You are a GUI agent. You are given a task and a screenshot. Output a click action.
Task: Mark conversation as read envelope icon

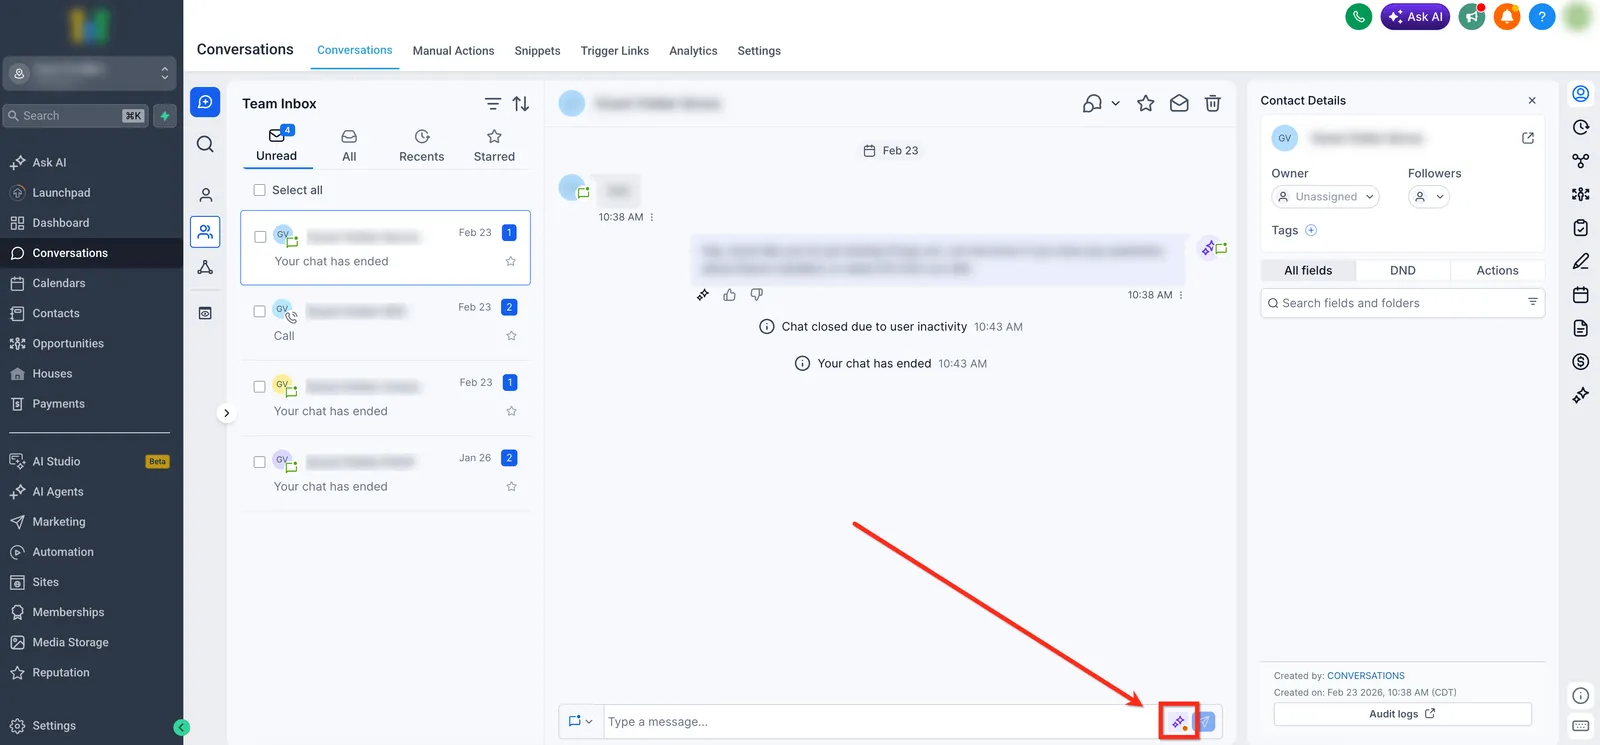(x=1179, y=103)
